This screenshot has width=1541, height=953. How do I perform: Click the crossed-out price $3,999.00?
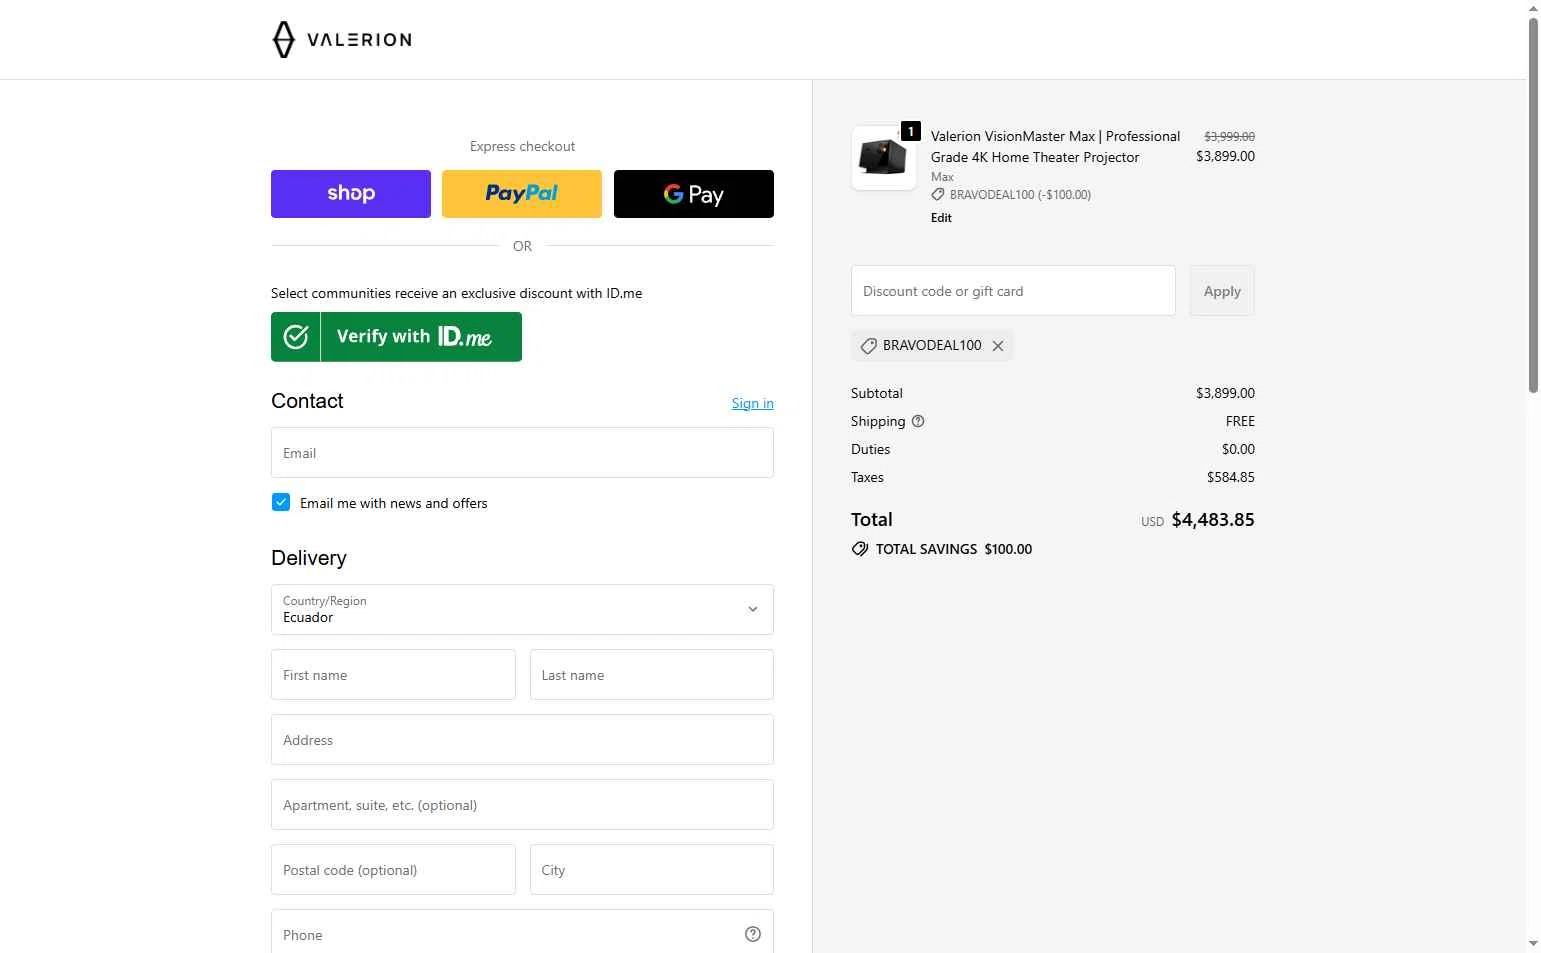[x=1229, y=136]
